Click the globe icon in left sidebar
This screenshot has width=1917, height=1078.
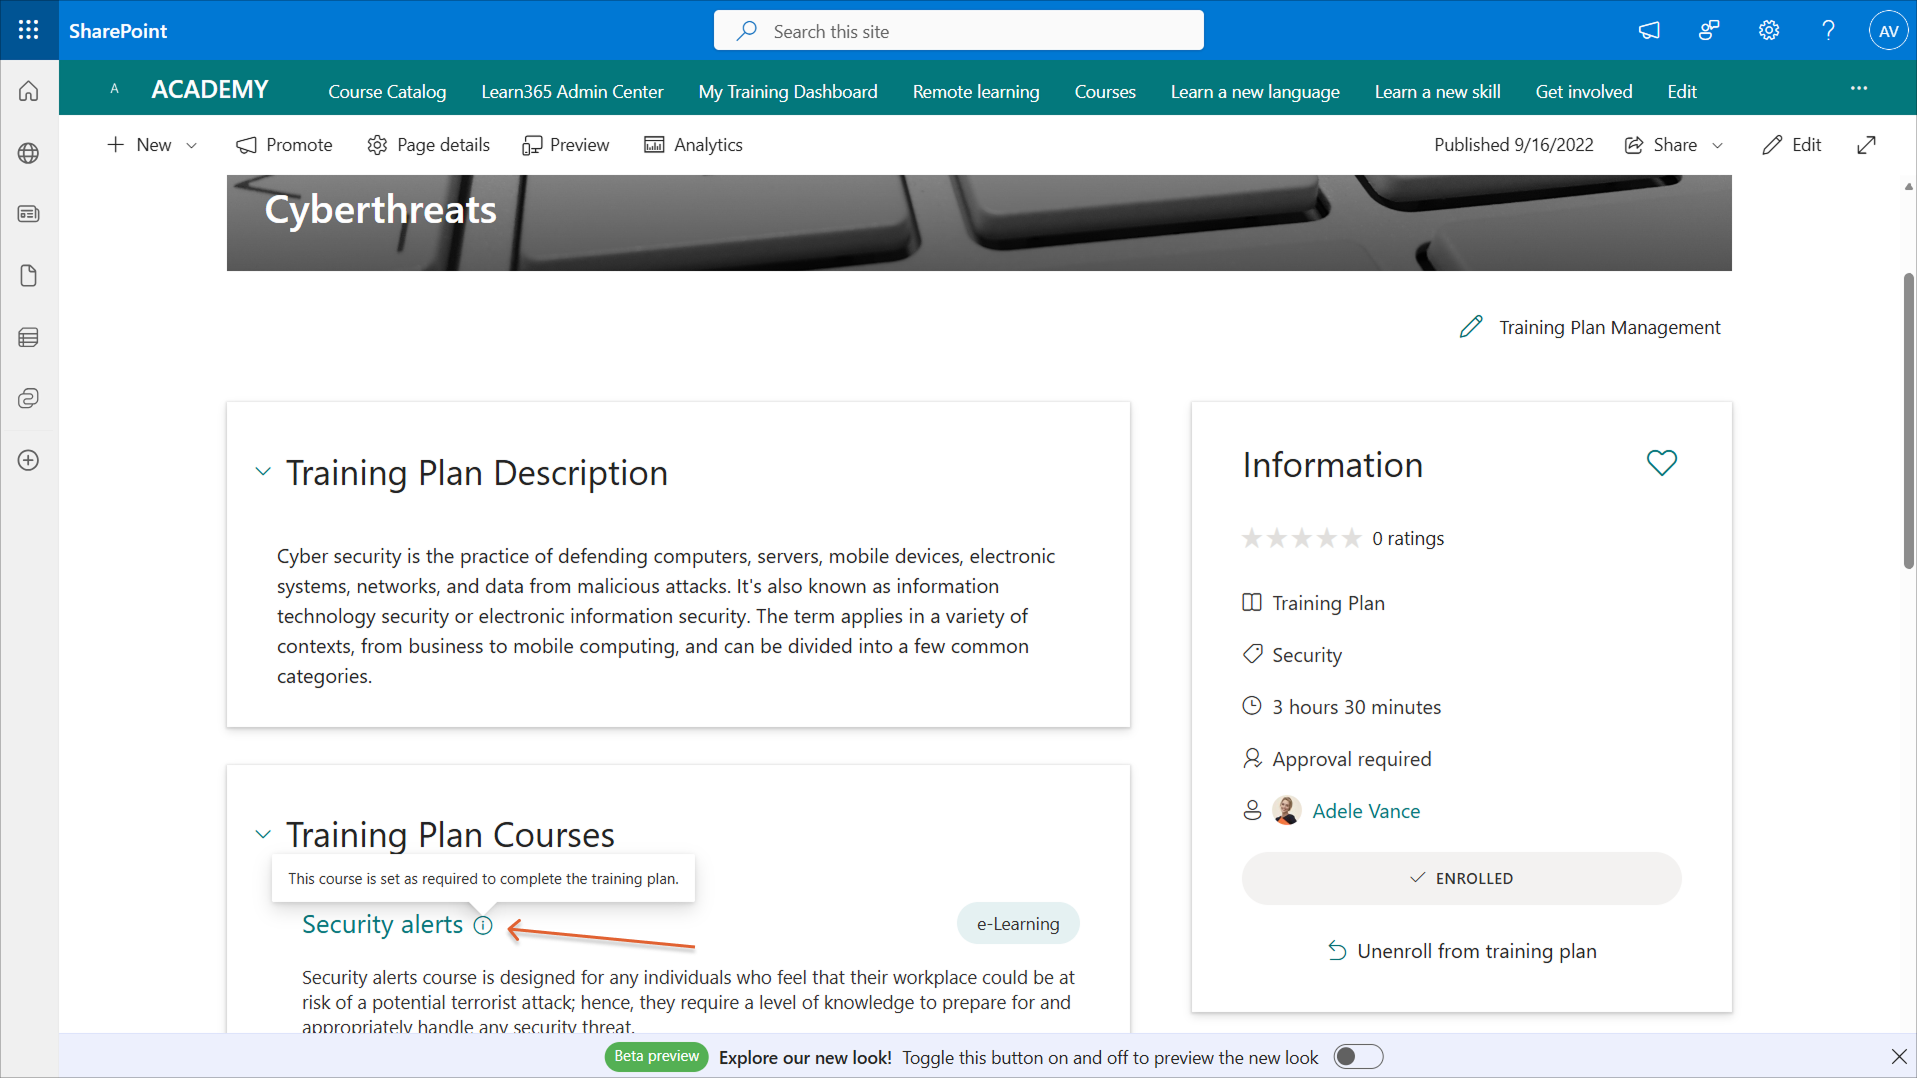click(x=29, y=153)
